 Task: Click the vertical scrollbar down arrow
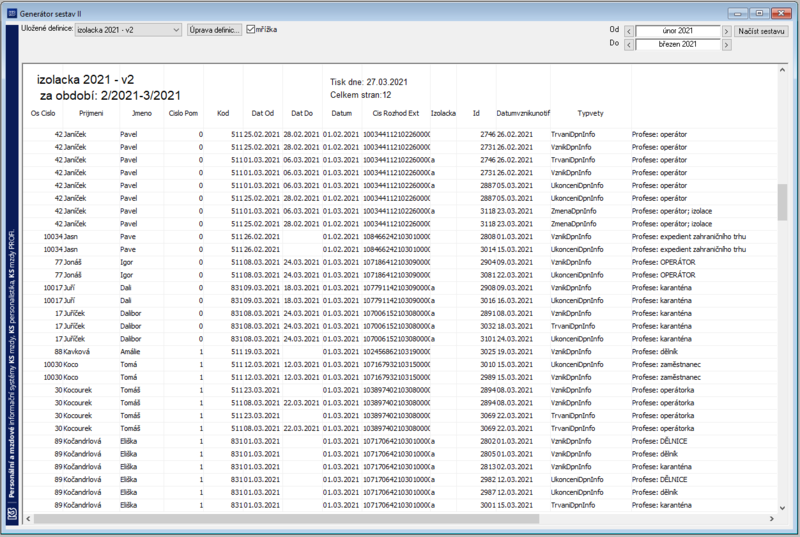pos(782,507)
